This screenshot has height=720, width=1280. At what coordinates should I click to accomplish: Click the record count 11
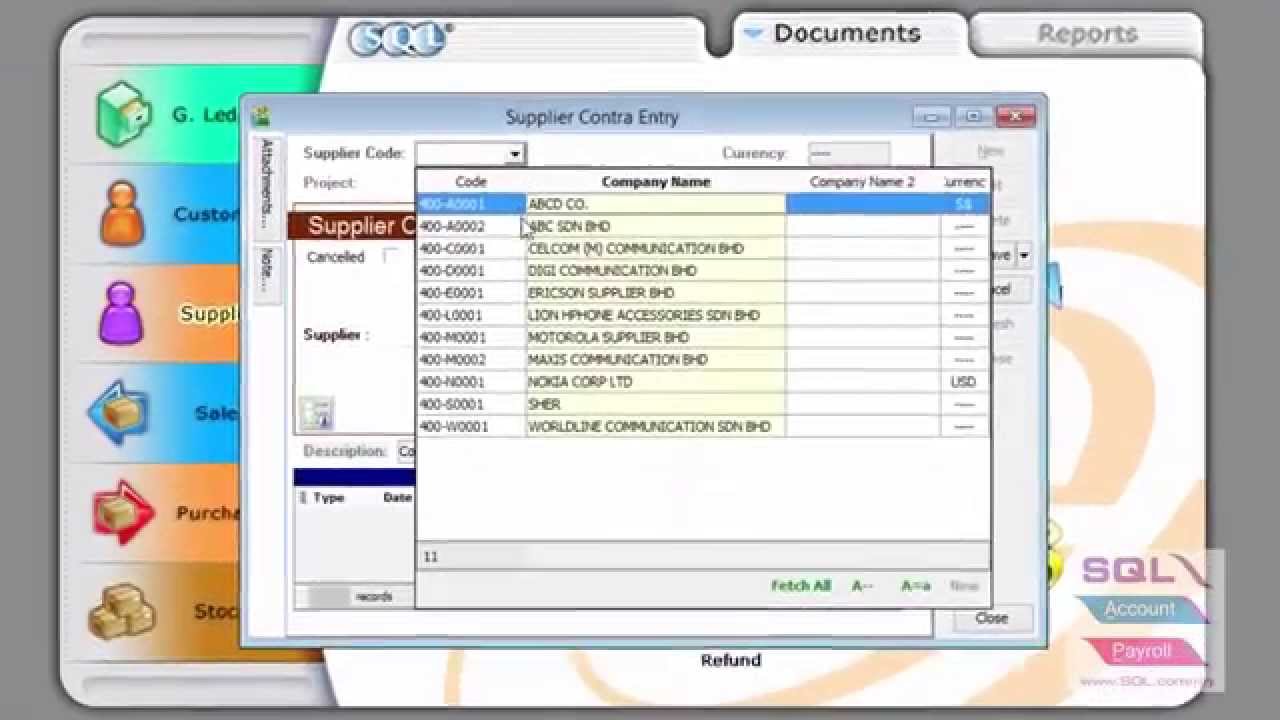431,557
